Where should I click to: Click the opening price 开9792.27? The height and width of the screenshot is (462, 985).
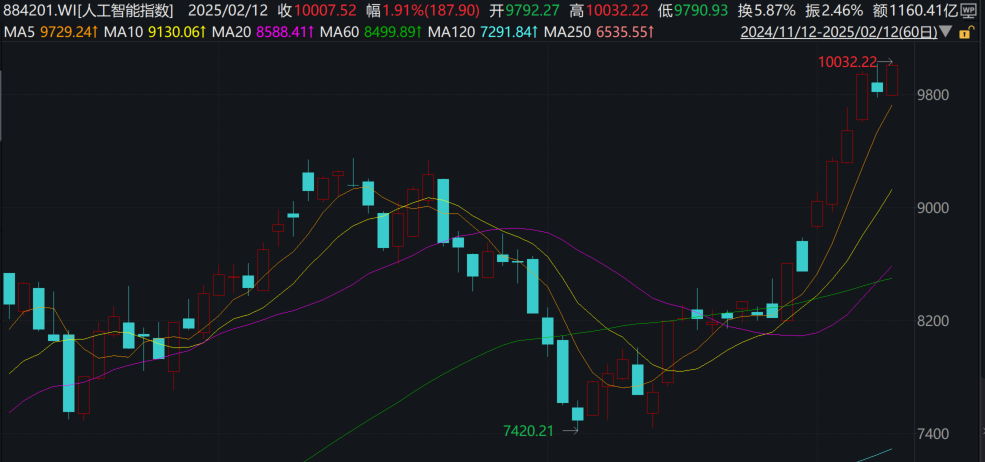click(x=525, y=10)
